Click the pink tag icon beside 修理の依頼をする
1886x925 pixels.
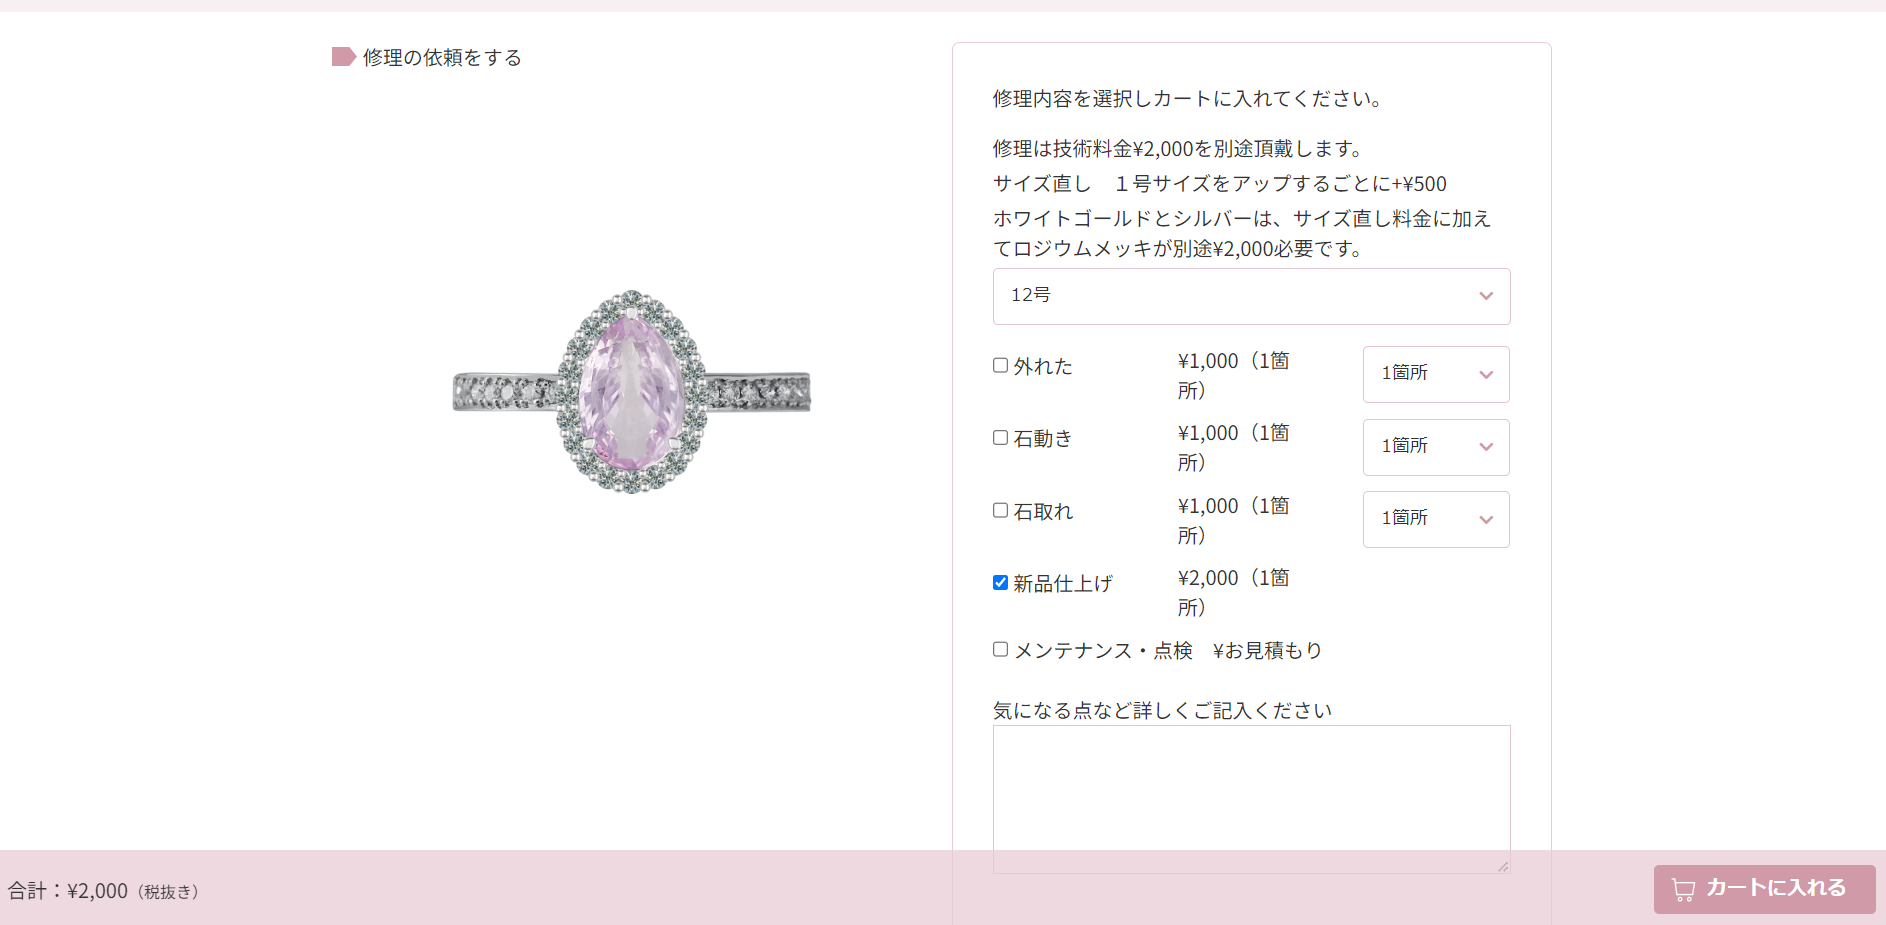click(x=344, y=57)
